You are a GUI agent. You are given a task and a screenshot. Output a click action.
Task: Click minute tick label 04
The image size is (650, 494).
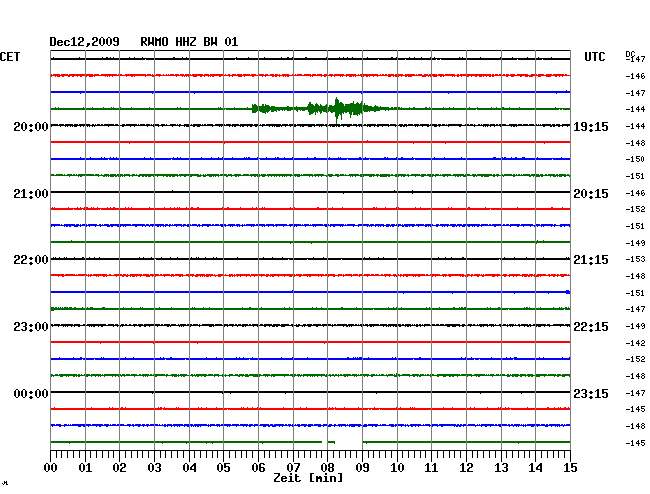(189, 468)
